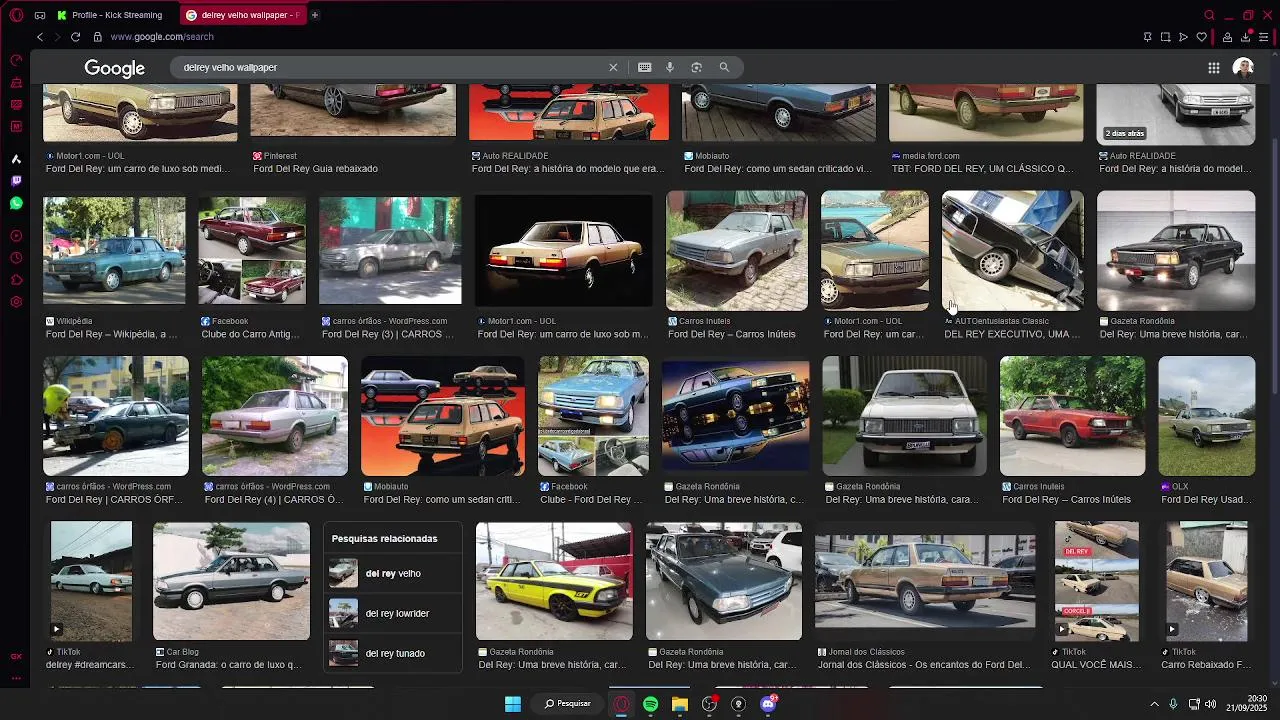
Task: Click the pinboard pin icon in toolbar
Action: pos(1147,37)
